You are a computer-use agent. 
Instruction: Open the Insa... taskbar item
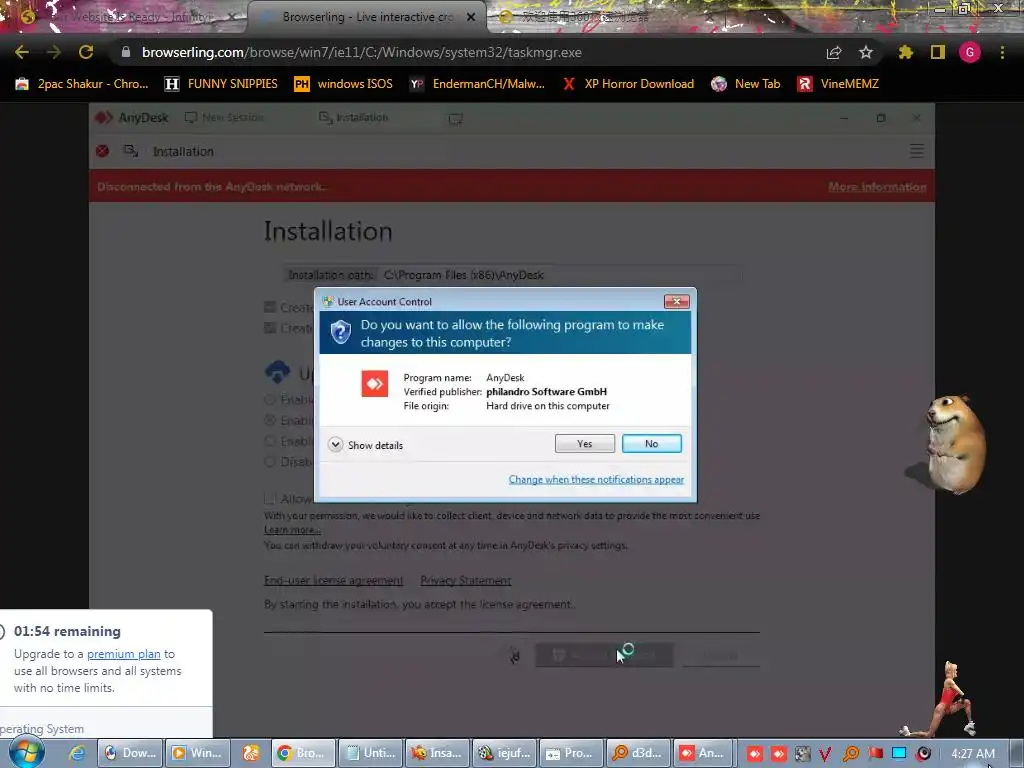(438, 753)
